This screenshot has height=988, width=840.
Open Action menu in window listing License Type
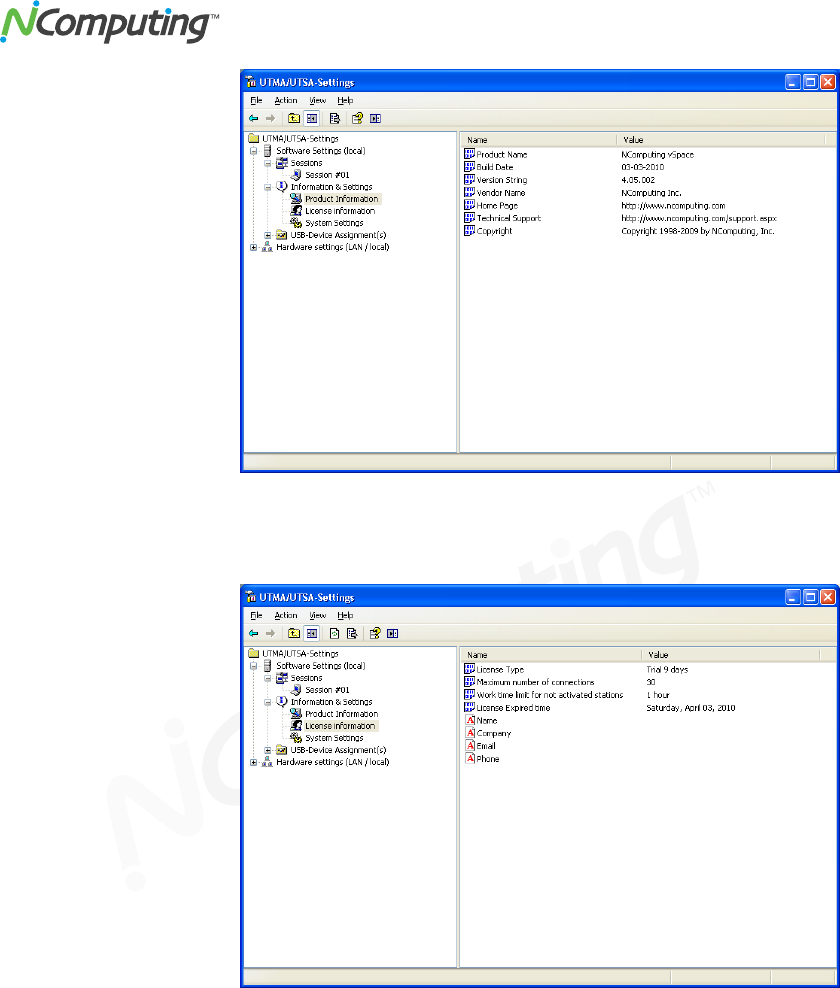point(285,615)
